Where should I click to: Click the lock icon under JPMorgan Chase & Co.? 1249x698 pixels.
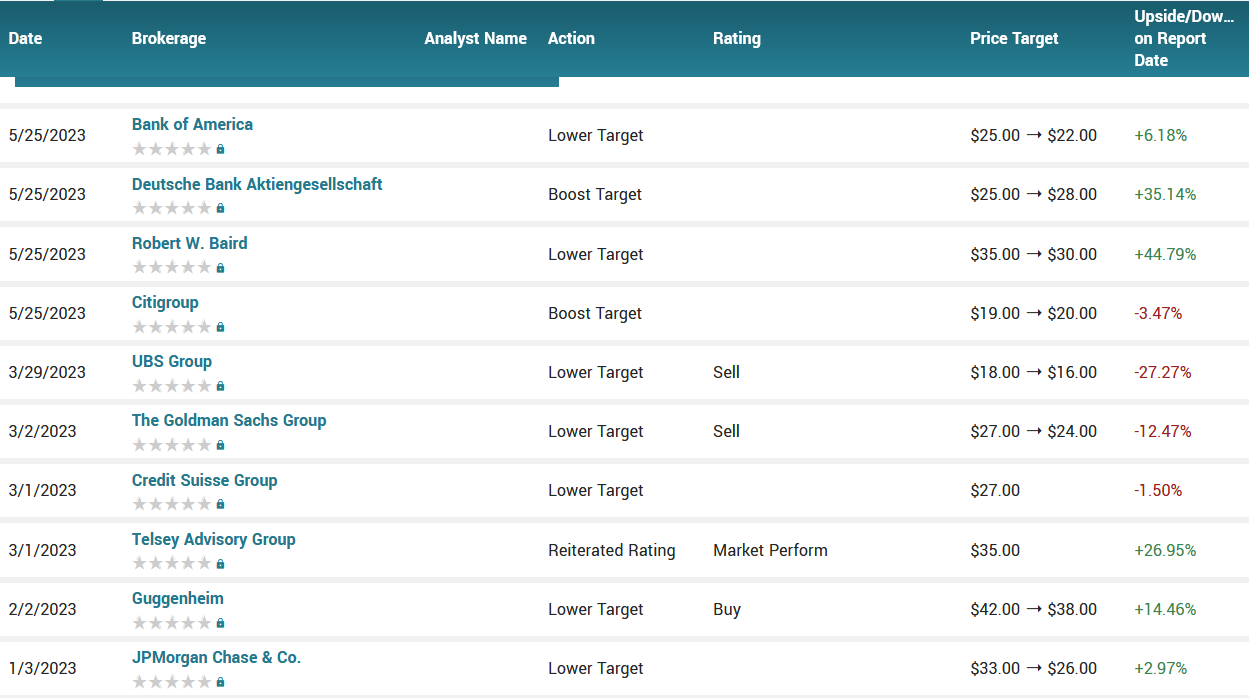point(220,681)
